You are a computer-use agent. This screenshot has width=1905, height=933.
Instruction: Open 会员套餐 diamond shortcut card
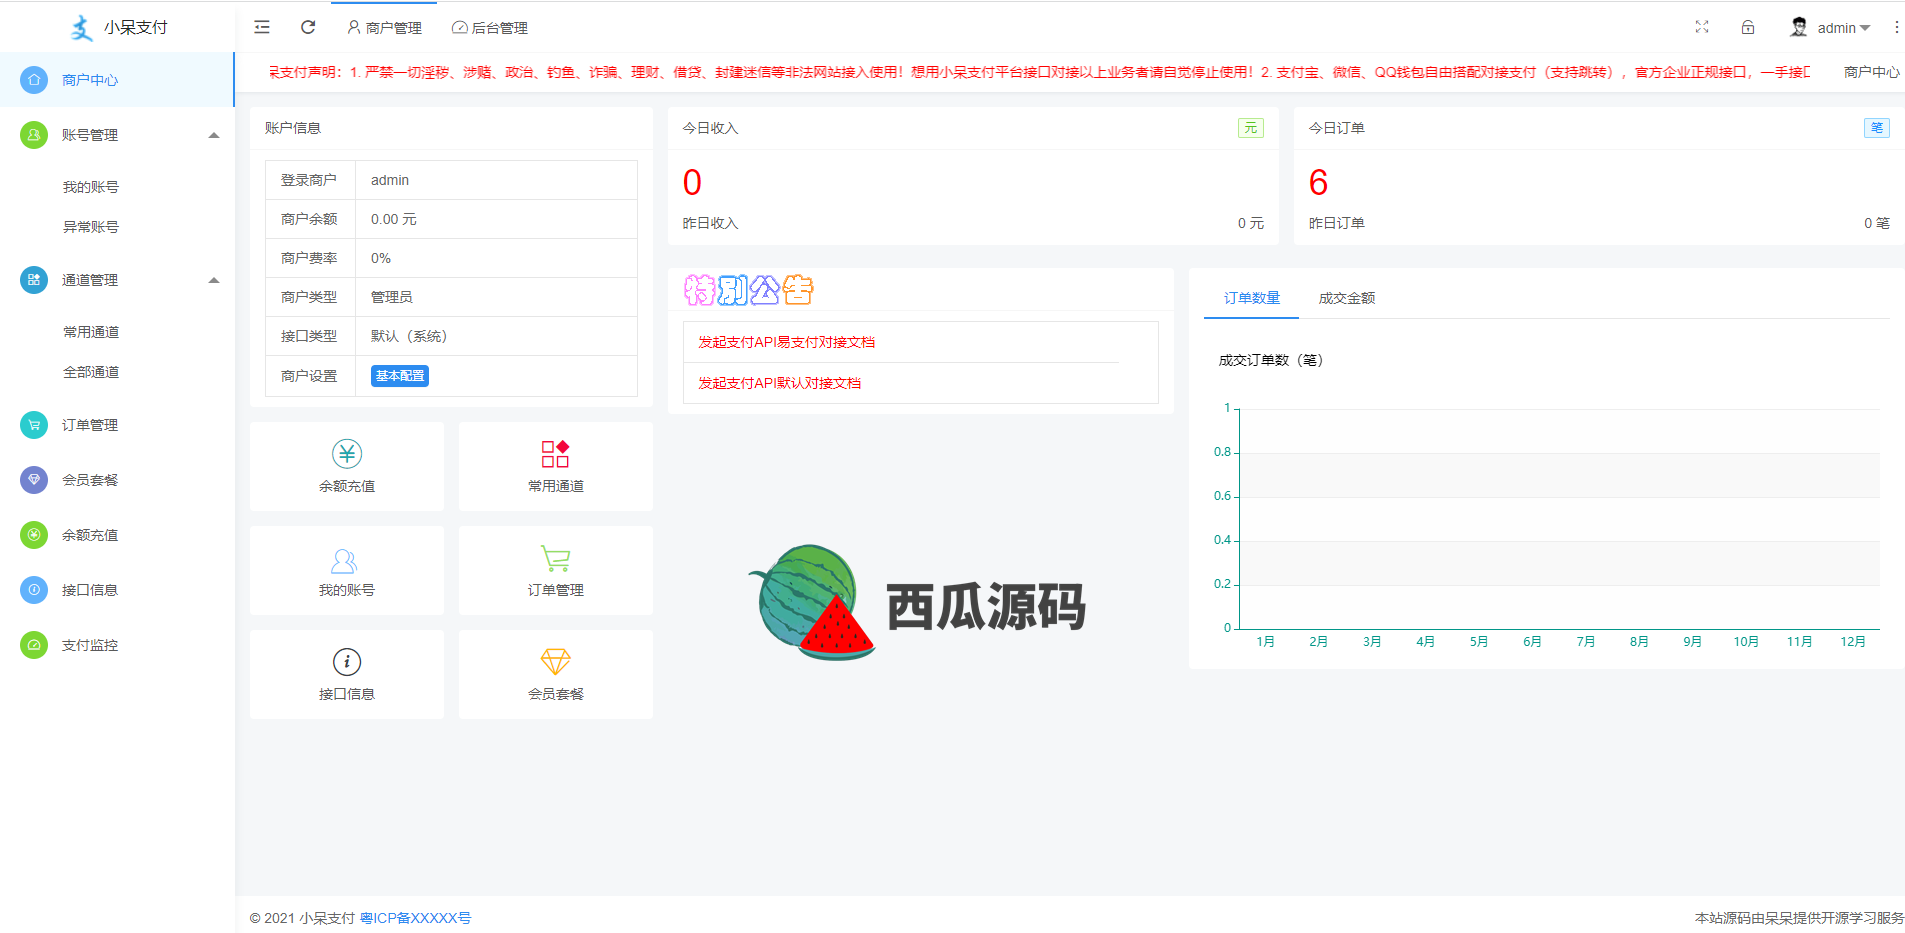[556, 674]
